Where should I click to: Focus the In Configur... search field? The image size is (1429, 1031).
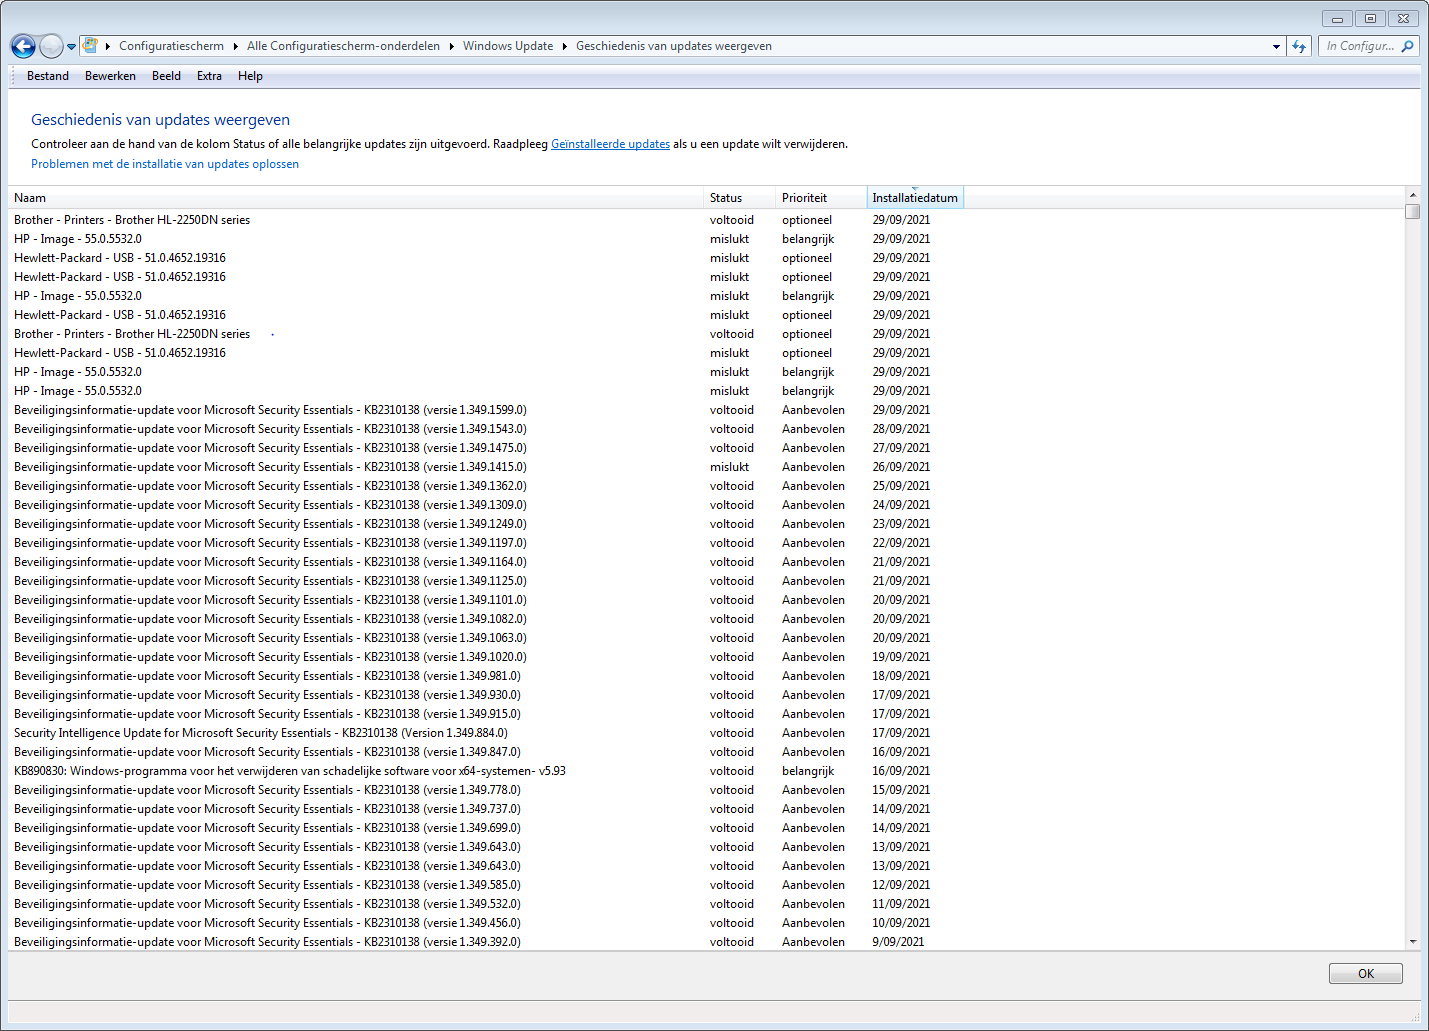point(1360,46)
